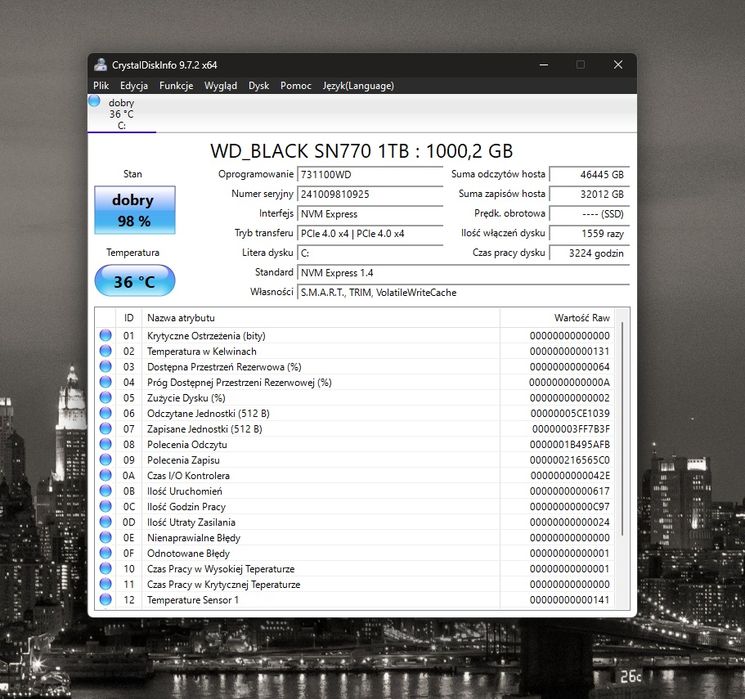
Task: Click the Litera dysku field C:
Action: point(370,253)
